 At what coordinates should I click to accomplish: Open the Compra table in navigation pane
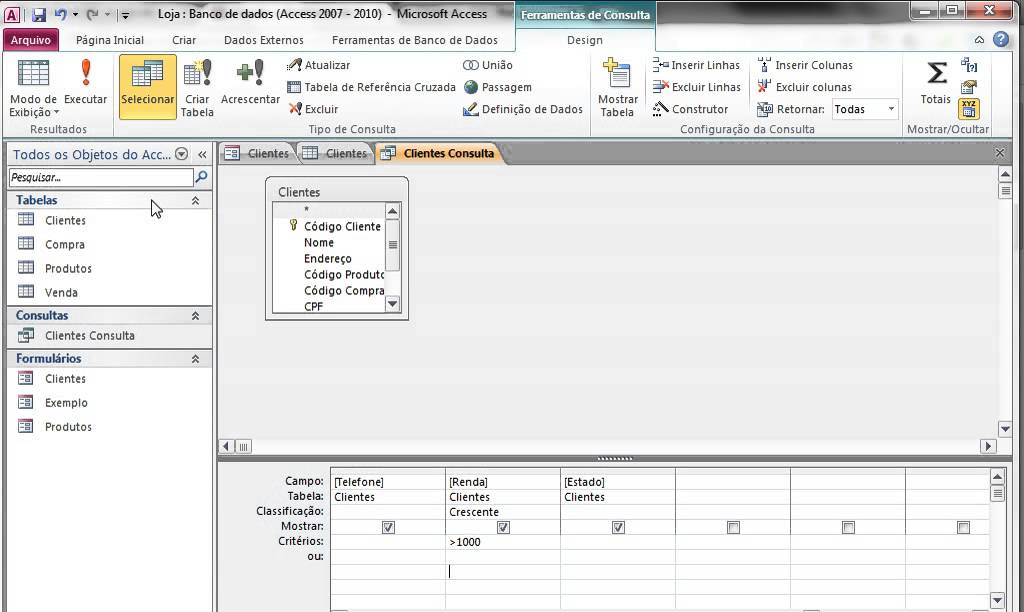(65, 244)
